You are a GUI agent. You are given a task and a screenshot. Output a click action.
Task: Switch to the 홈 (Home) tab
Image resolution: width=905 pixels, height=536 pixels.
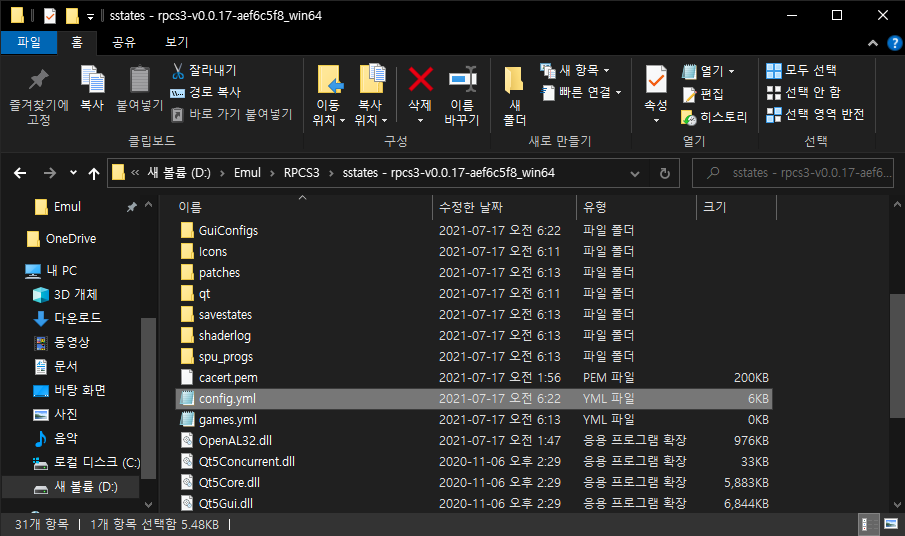click(x=77, y=42)
